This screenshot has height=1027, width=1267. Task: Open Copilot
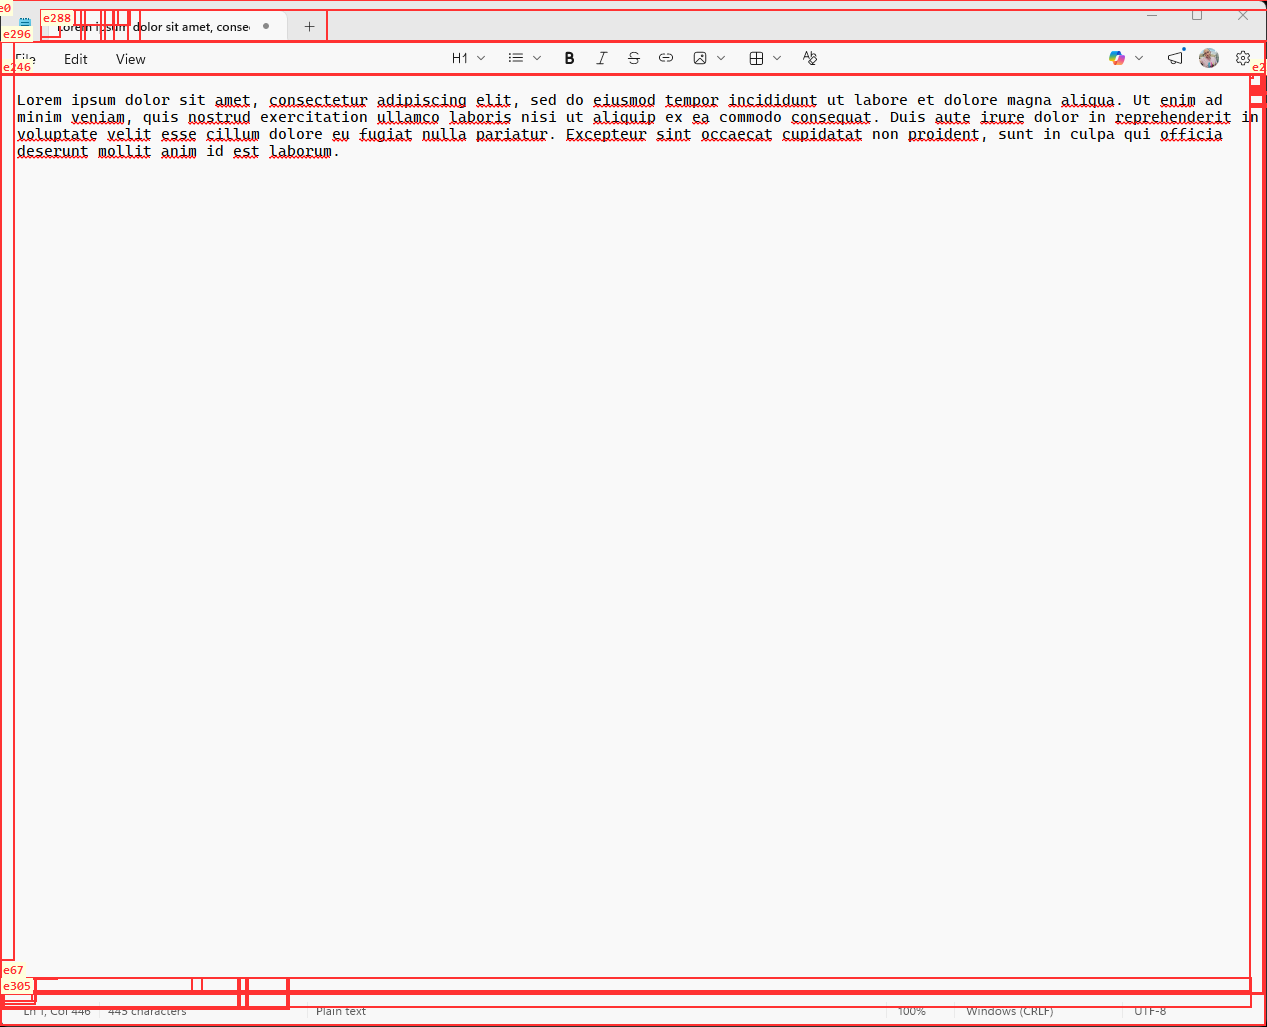[x=1116, y=58]
